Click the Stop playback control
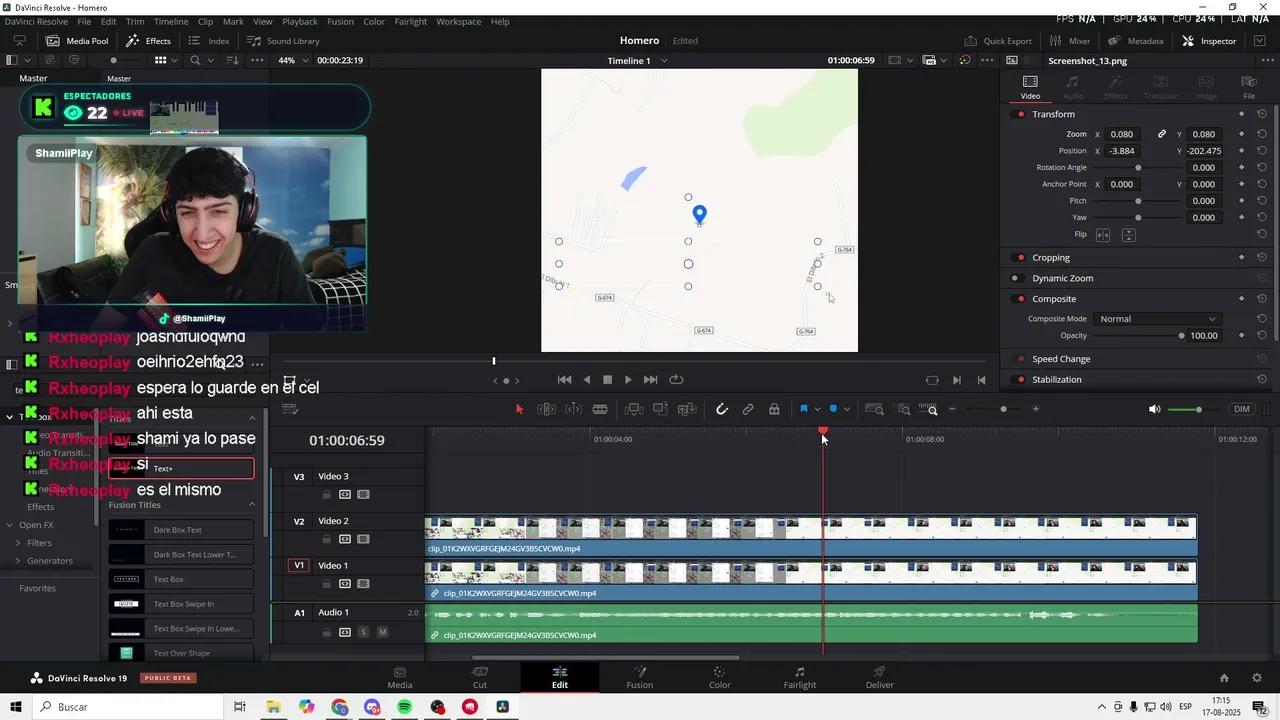This screenshot has width=1280, height=720. point(607,380)
